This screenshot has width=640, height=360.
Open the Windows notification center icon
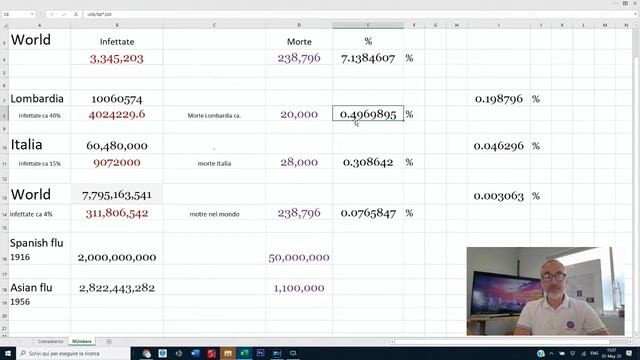[629, 353]
